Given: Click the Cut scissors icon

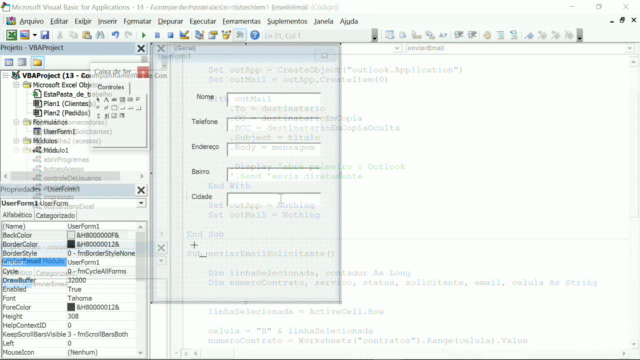Looking at the screenshot, I should pyautogui.click(x=60, y=35).
